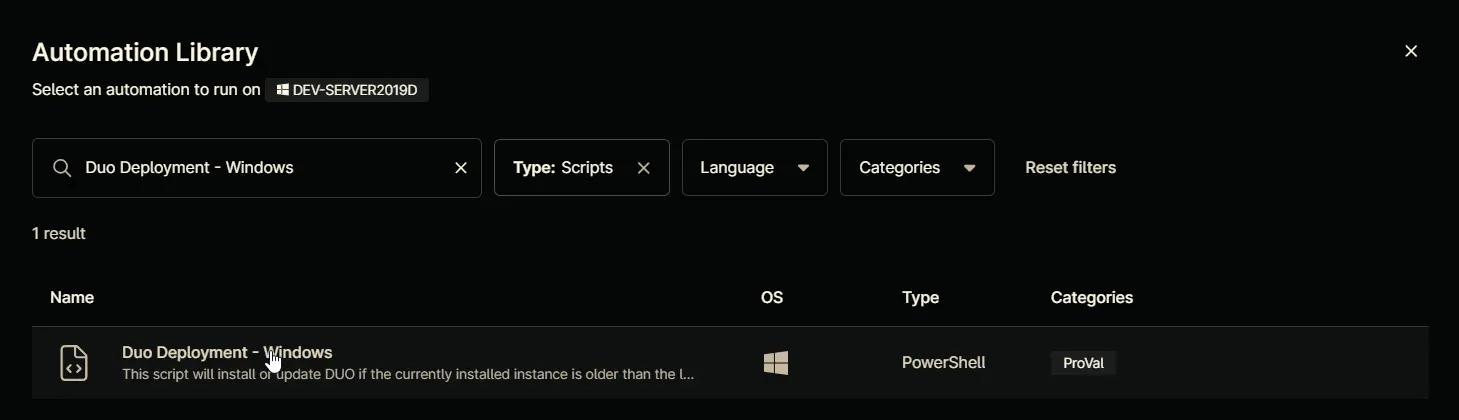Screen dimensions: 1459x420
Task: Click the search magnifier icon
Action: [62, 168]
